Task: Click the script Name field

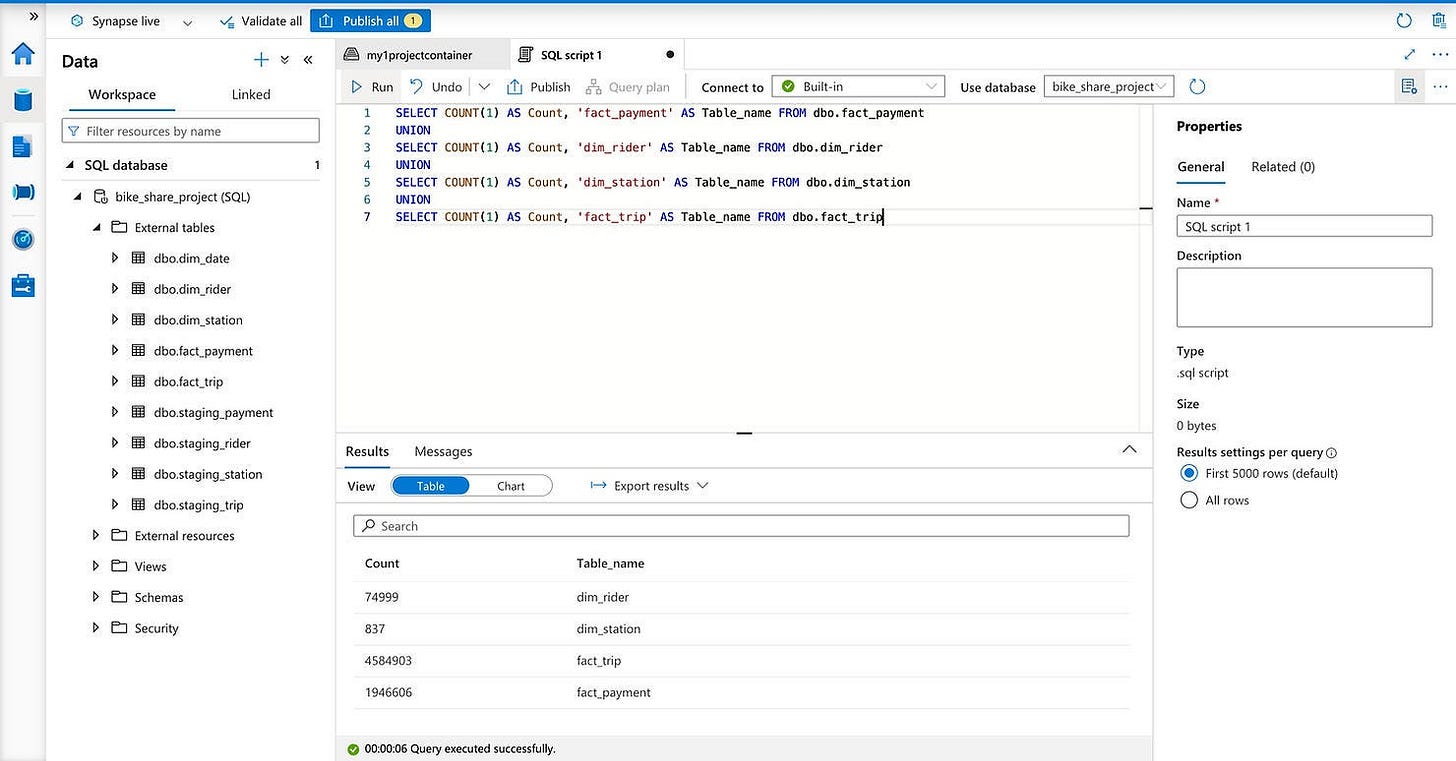Action: (1304, 226)
